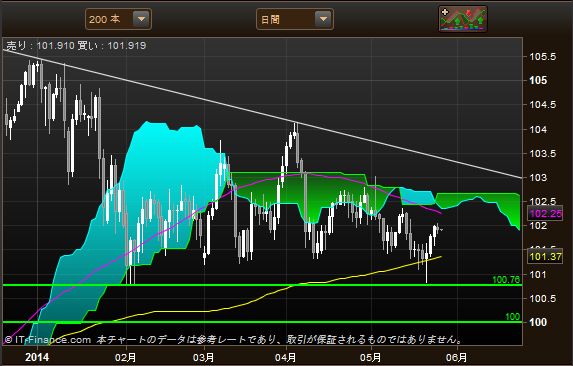Click the 売り 101.910 sell quote text
The width and height of the screenshot is (573, 366).
[x=41, y=46]
